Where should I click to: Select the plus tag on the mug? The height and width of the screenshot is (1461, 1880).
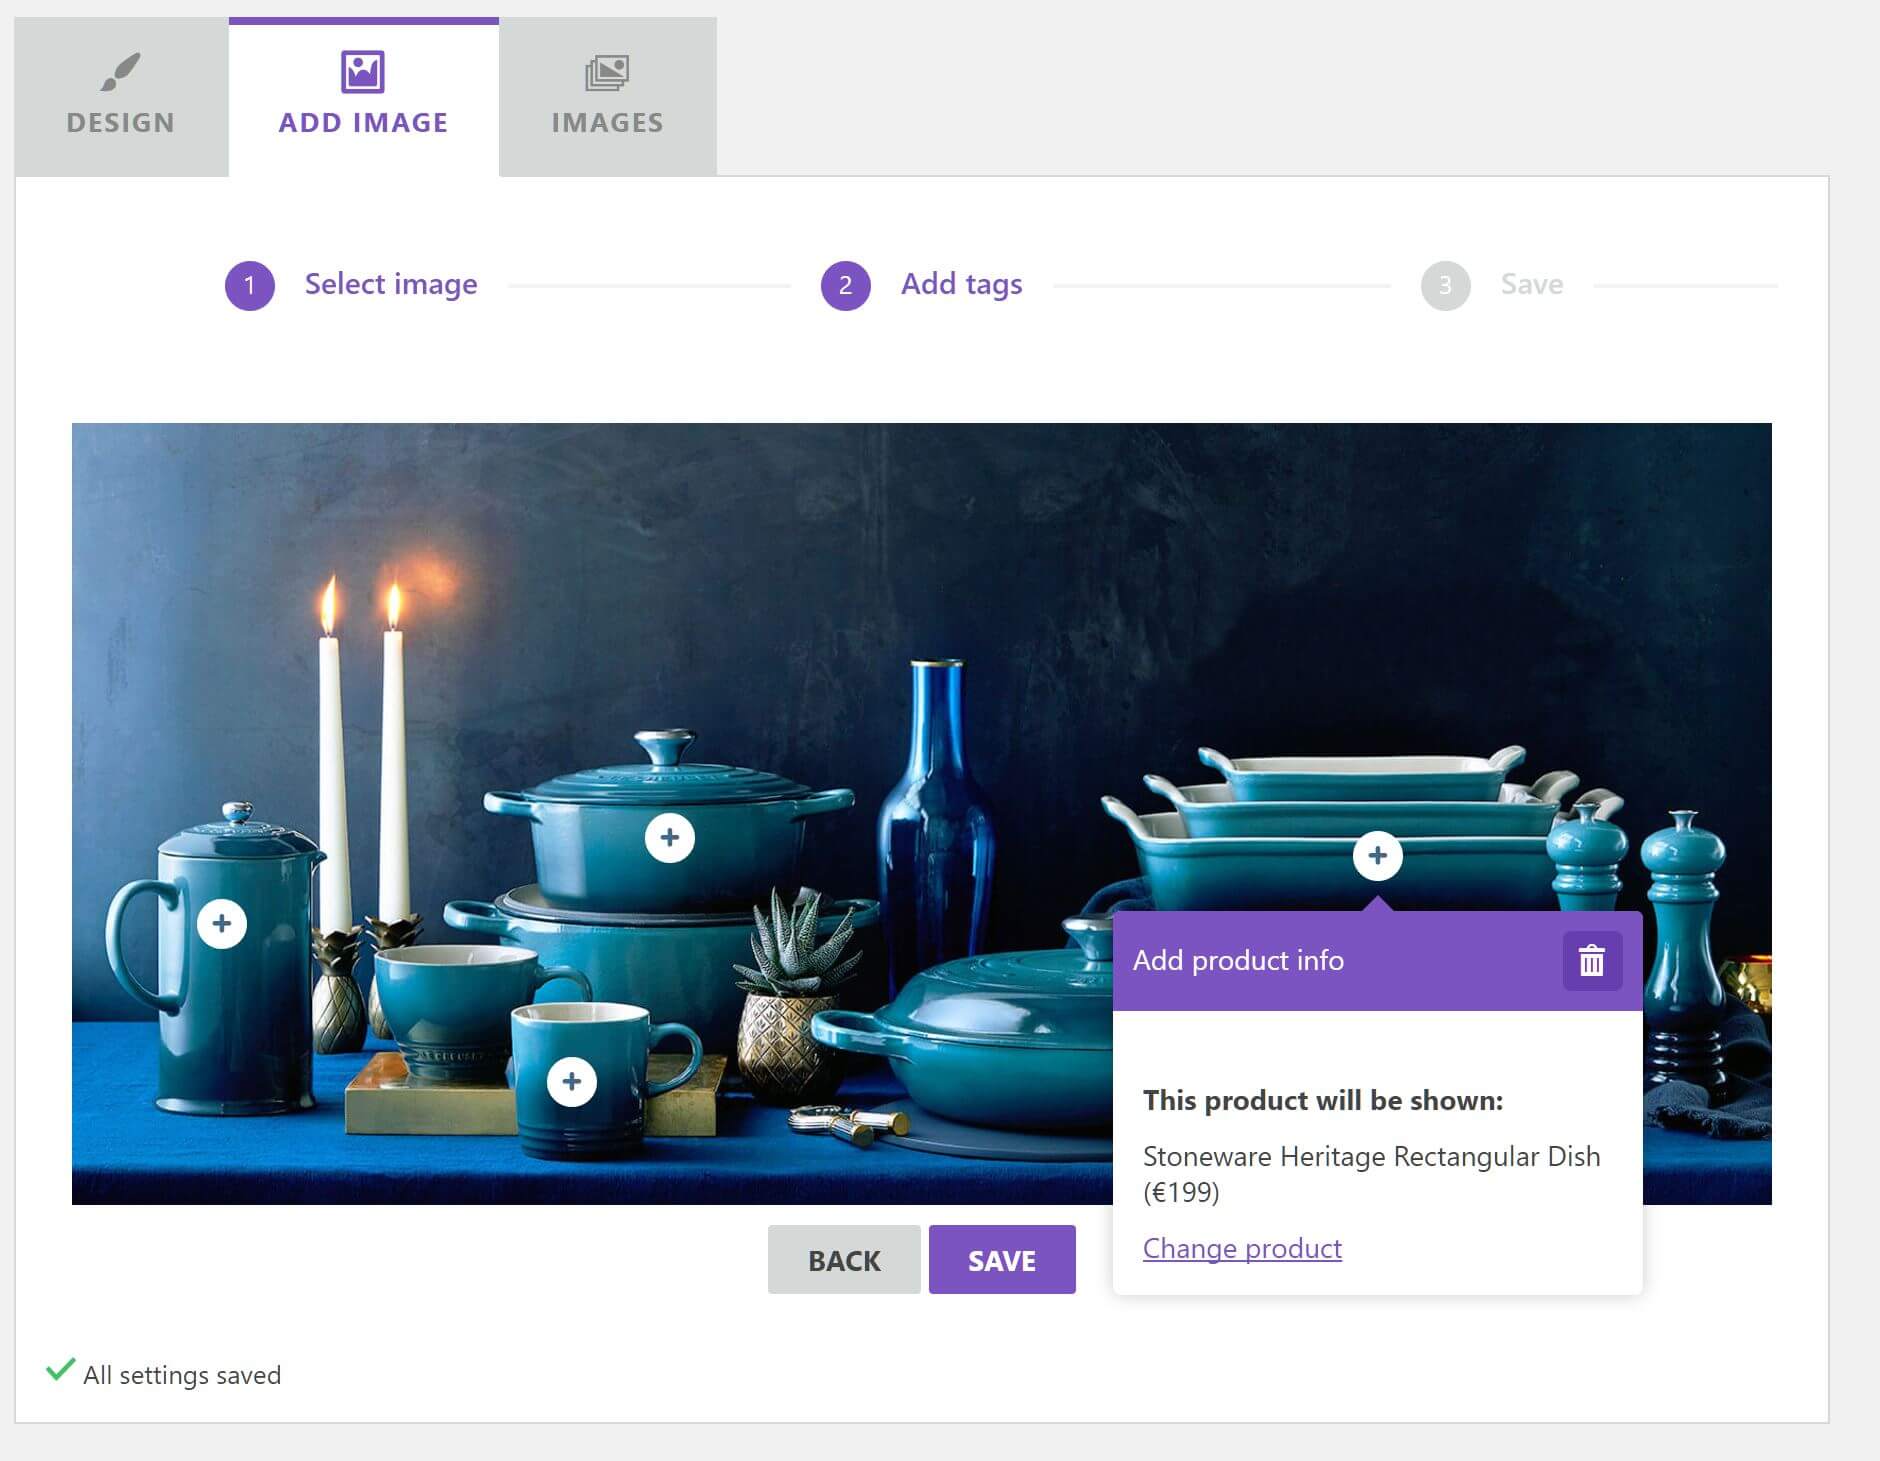572,1081
